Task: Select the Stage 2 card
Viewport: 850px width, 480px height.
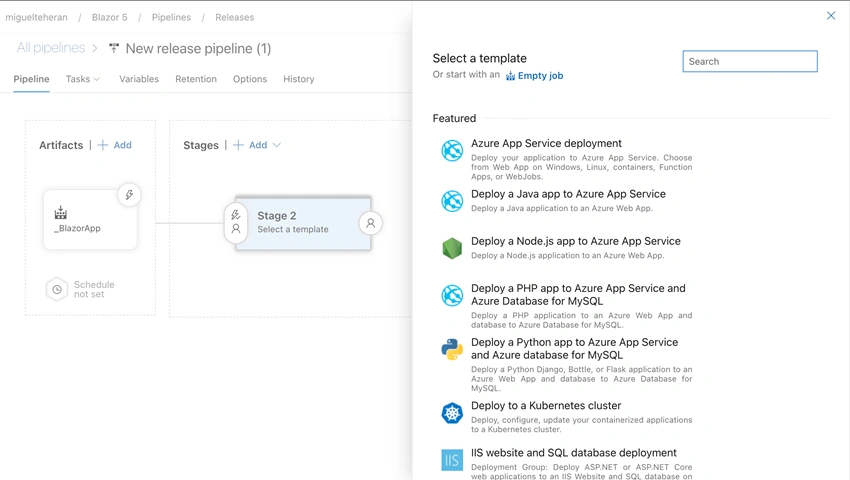Action: 303,223
